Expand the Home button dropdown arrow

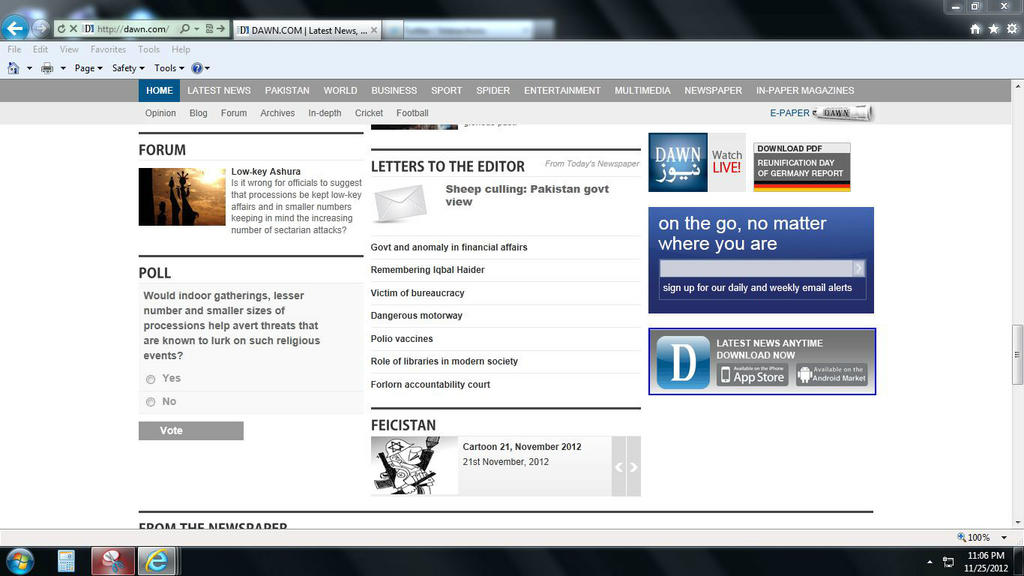[29, 69]
